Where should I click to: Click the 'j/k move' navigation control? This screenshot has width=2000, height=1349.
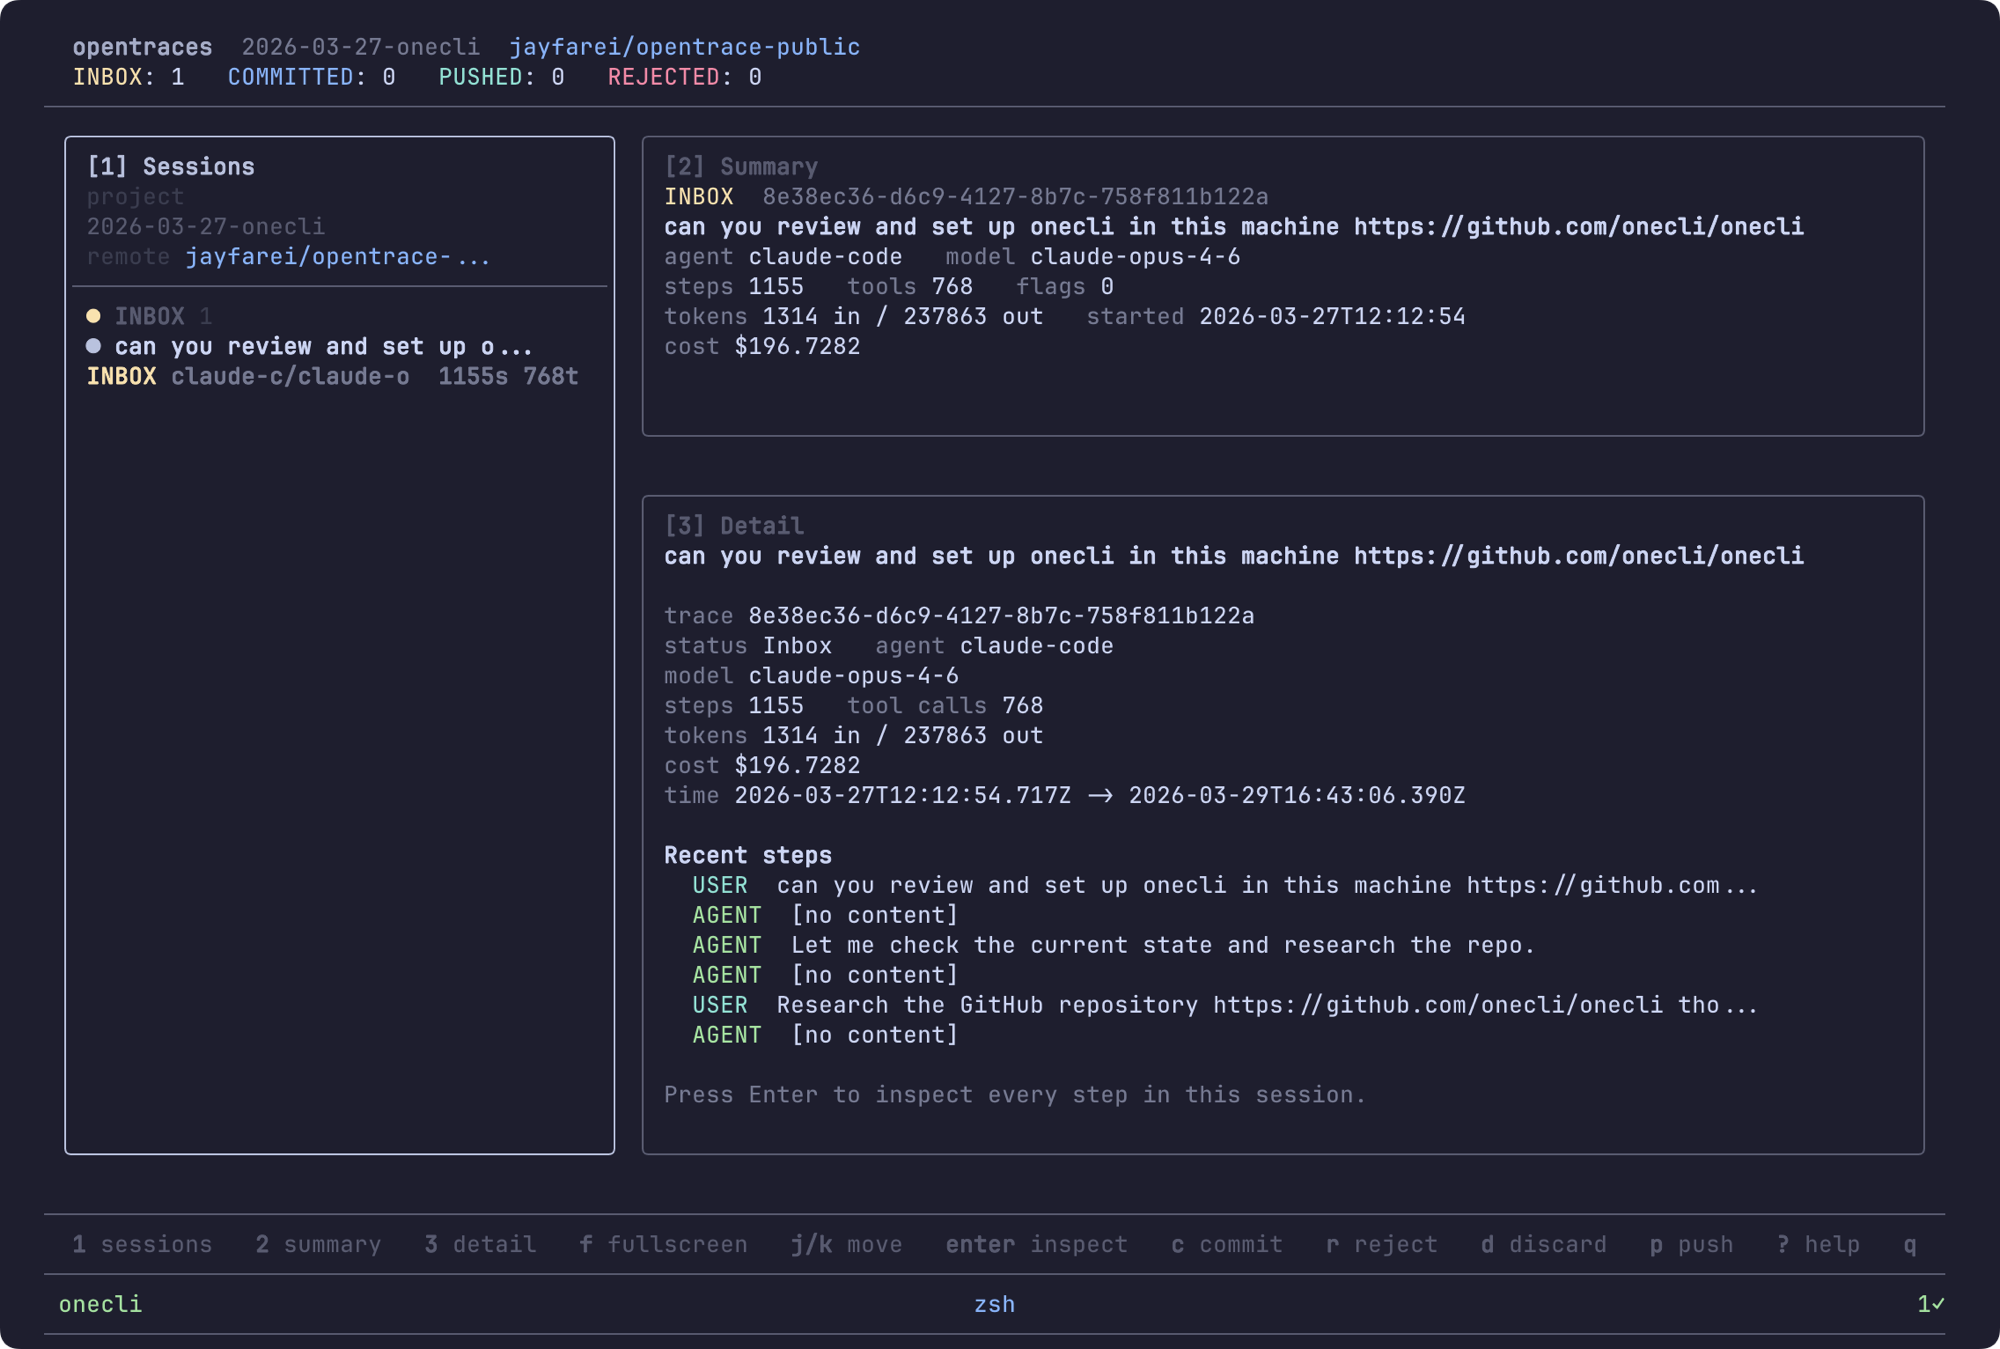[845, 1244]
